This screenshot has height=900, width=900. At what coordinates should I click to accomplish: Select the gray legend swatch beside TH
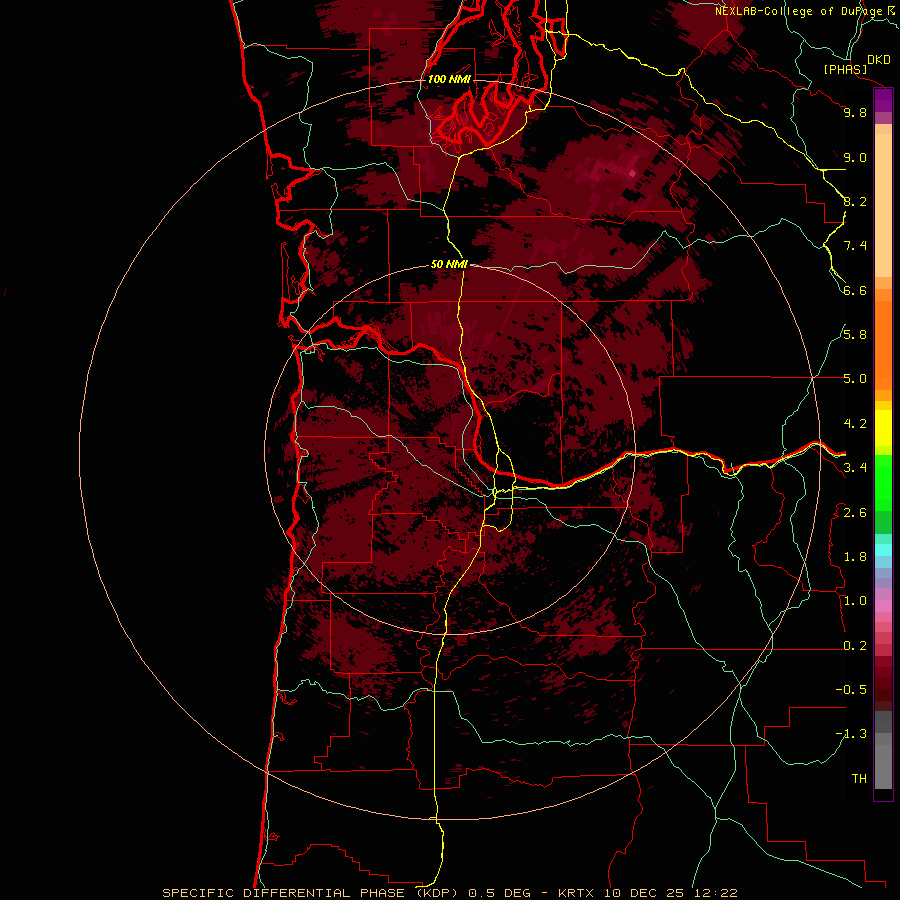pyautogui.click(x=883, y=766)
